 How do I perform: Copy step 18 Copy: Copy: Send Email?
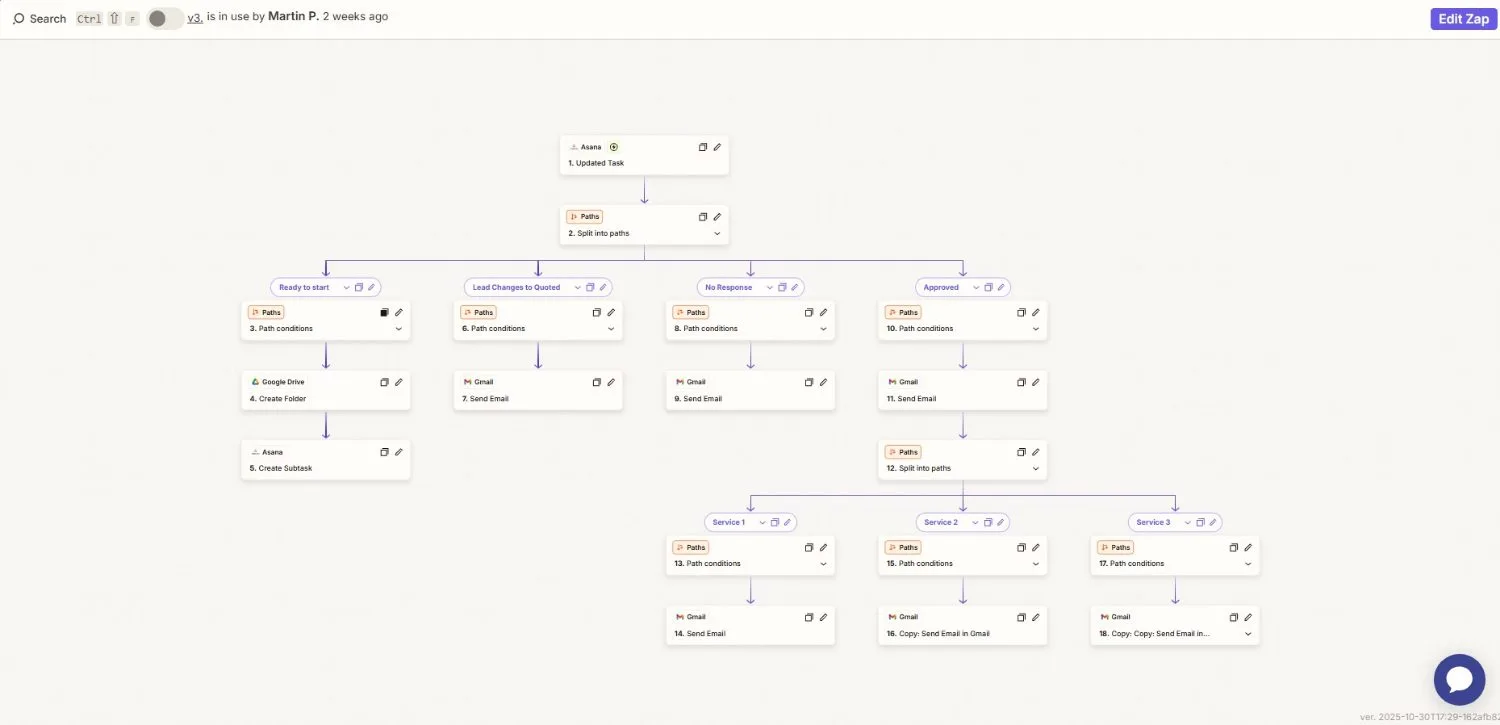(1234, 617)
